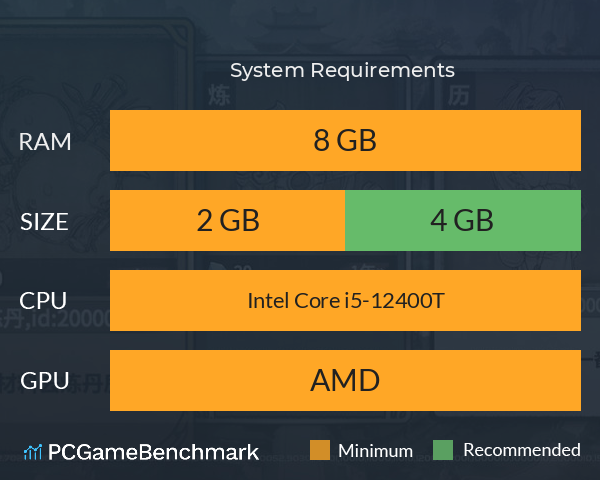Click the 4 GB recommended size bar
The height and width of the screenshot is (480, 600).
pyautogui.click(x=463, y=220)
